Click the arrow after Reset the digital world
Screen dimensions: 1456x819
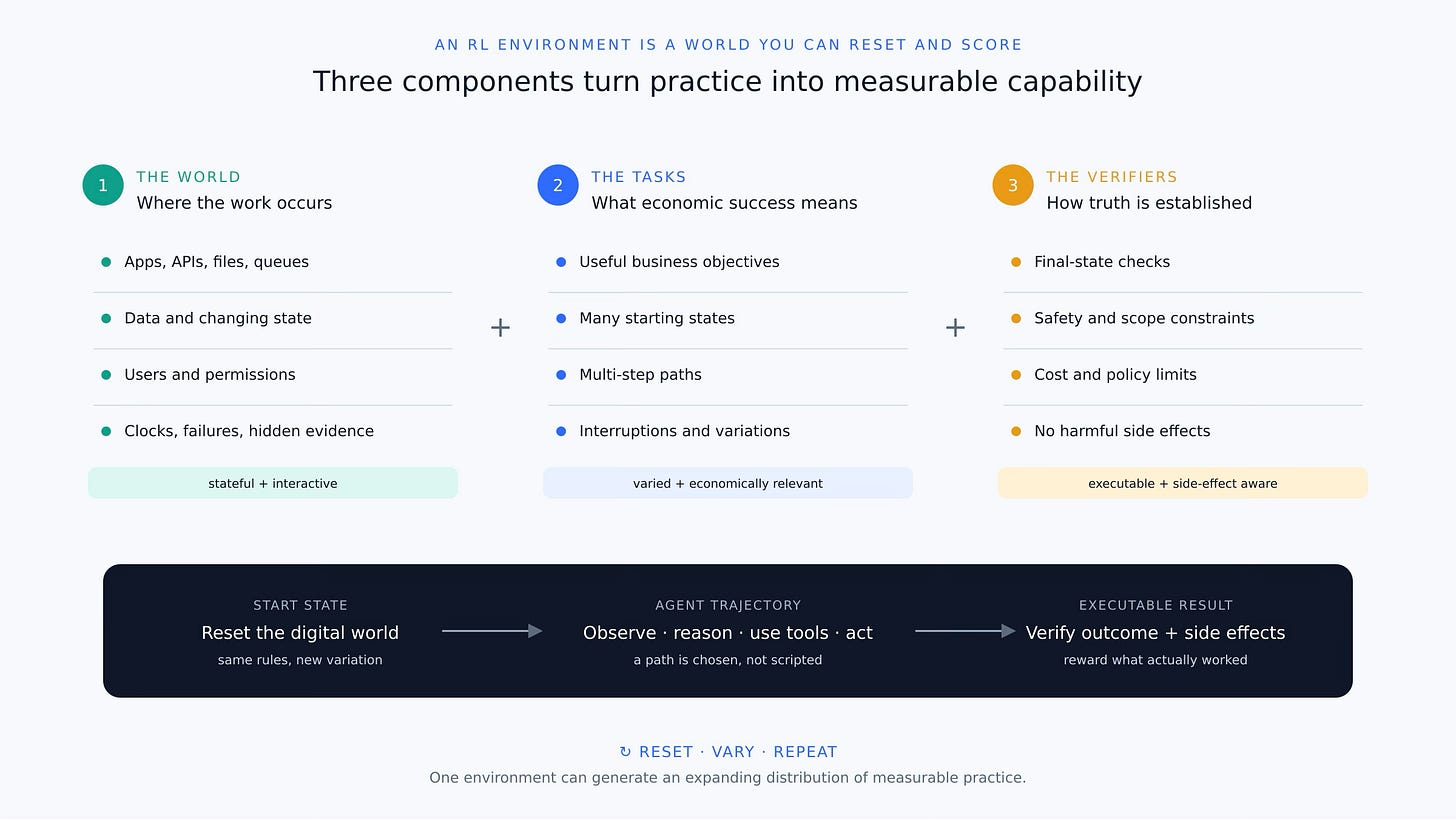tap(492, 631)
